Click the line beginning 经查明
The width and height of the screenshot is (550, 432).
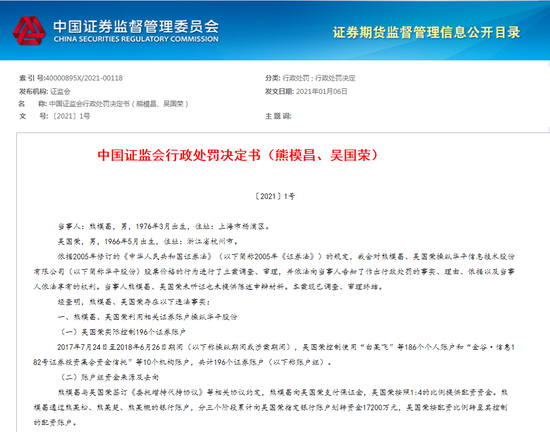pyautogui.click(x=134, y=302)
